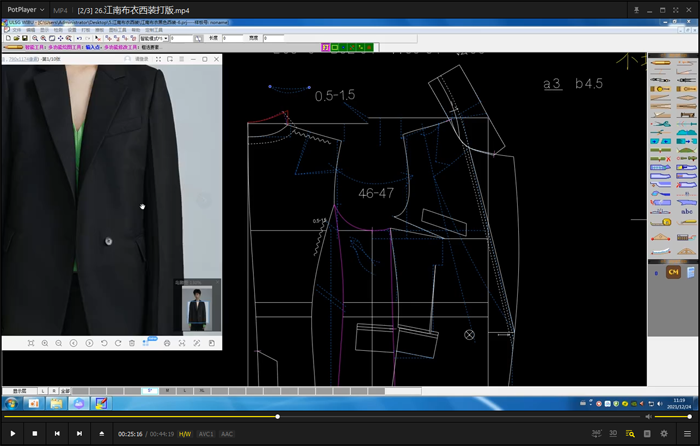Fit image to window in image viewer
The width and height of the screenshot is (700, 446).
[x=31, y=343]
